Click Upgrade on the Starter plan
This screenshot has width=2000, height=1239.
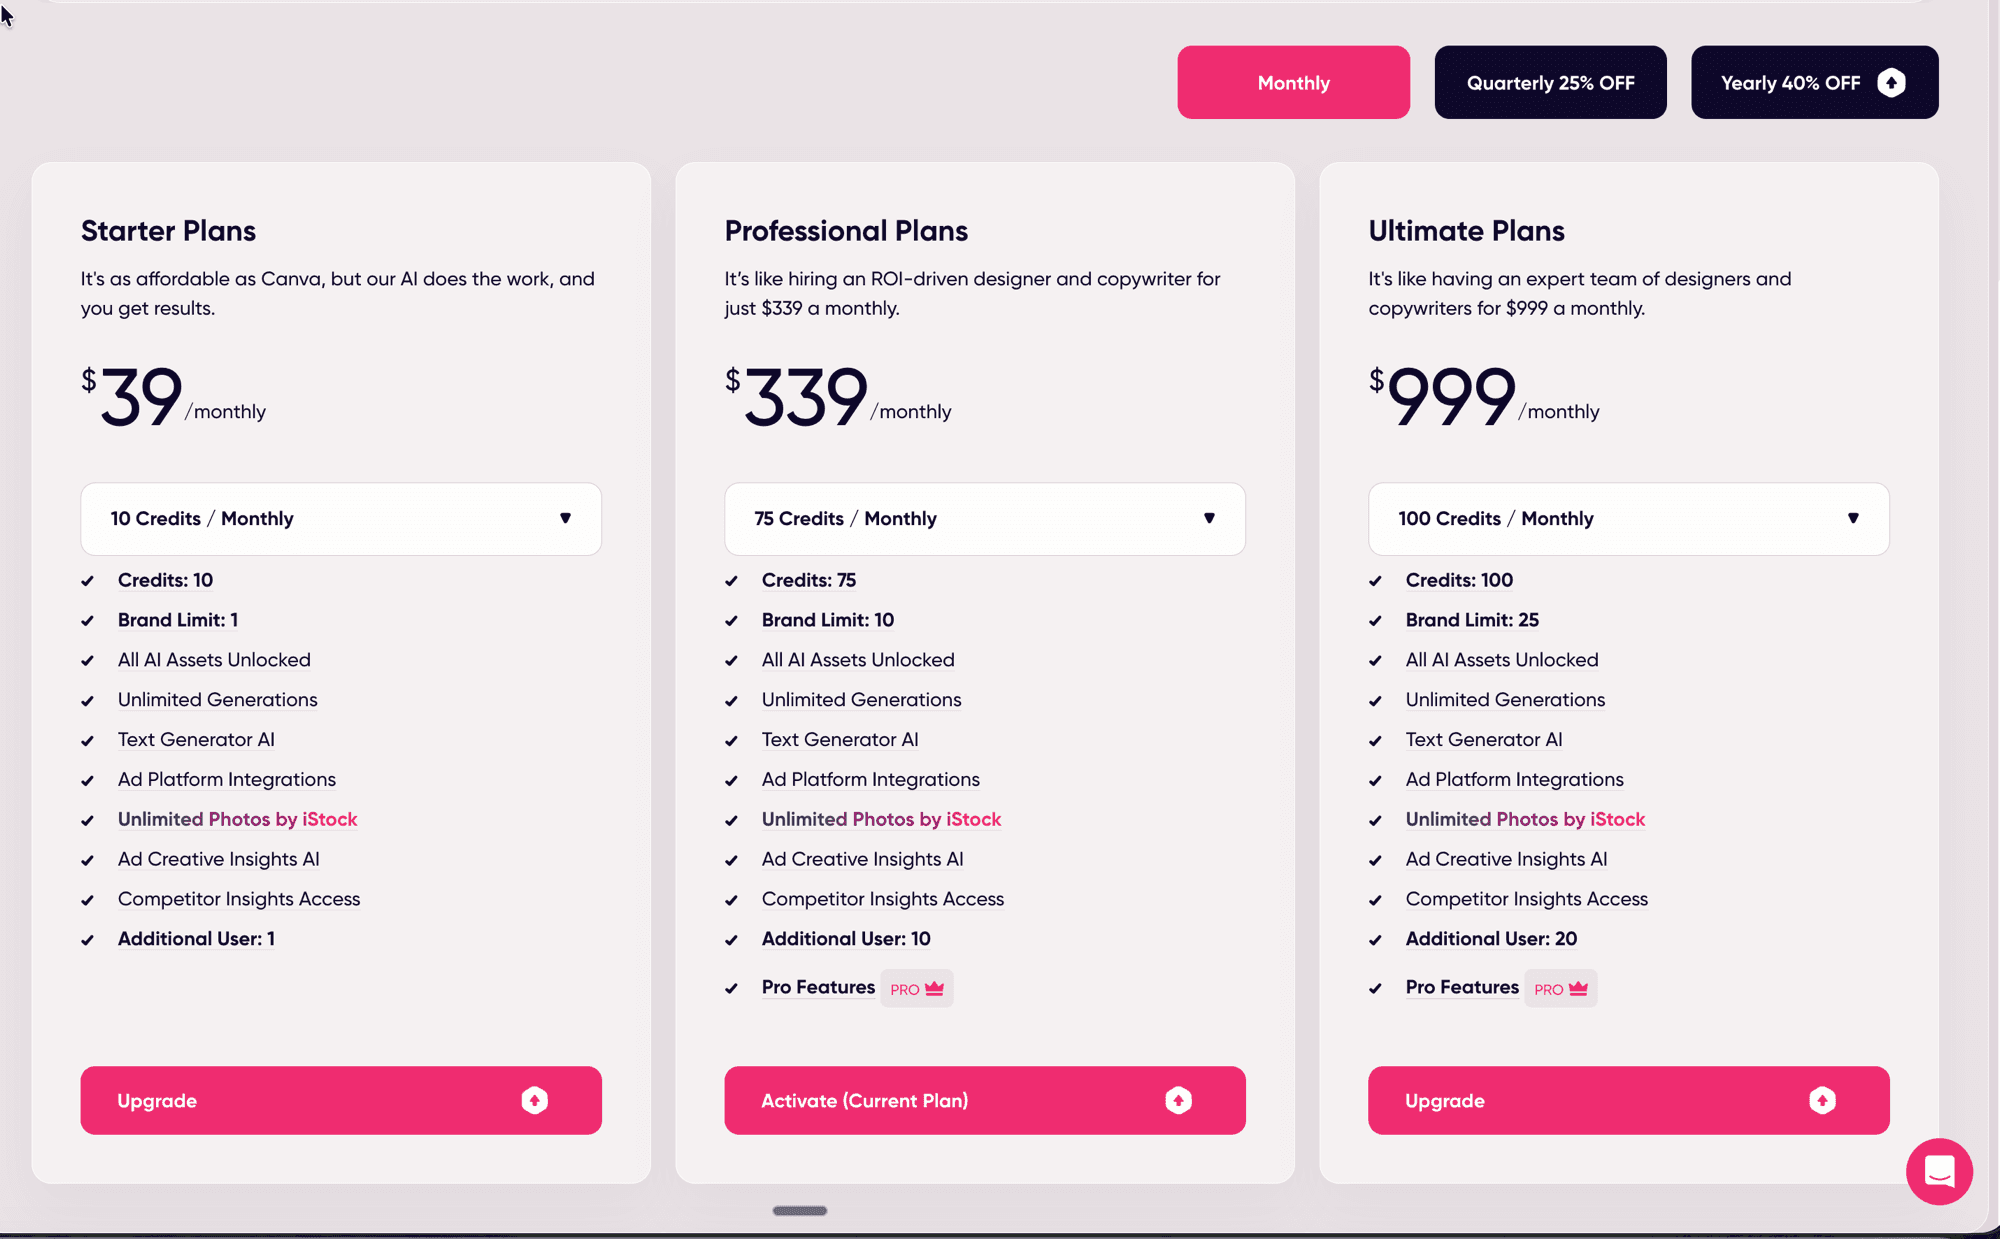(340, 1100)
